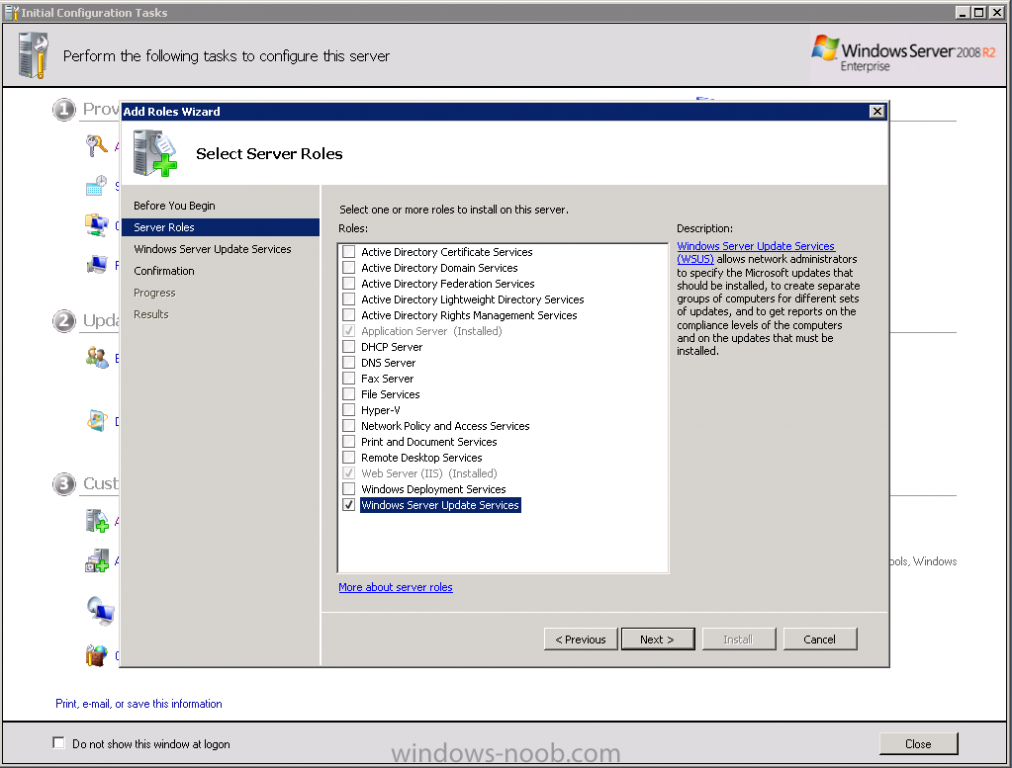Tick the Fax Server checkbox
The height and width of the screenshot is (768, 1012).
(349, 378)
